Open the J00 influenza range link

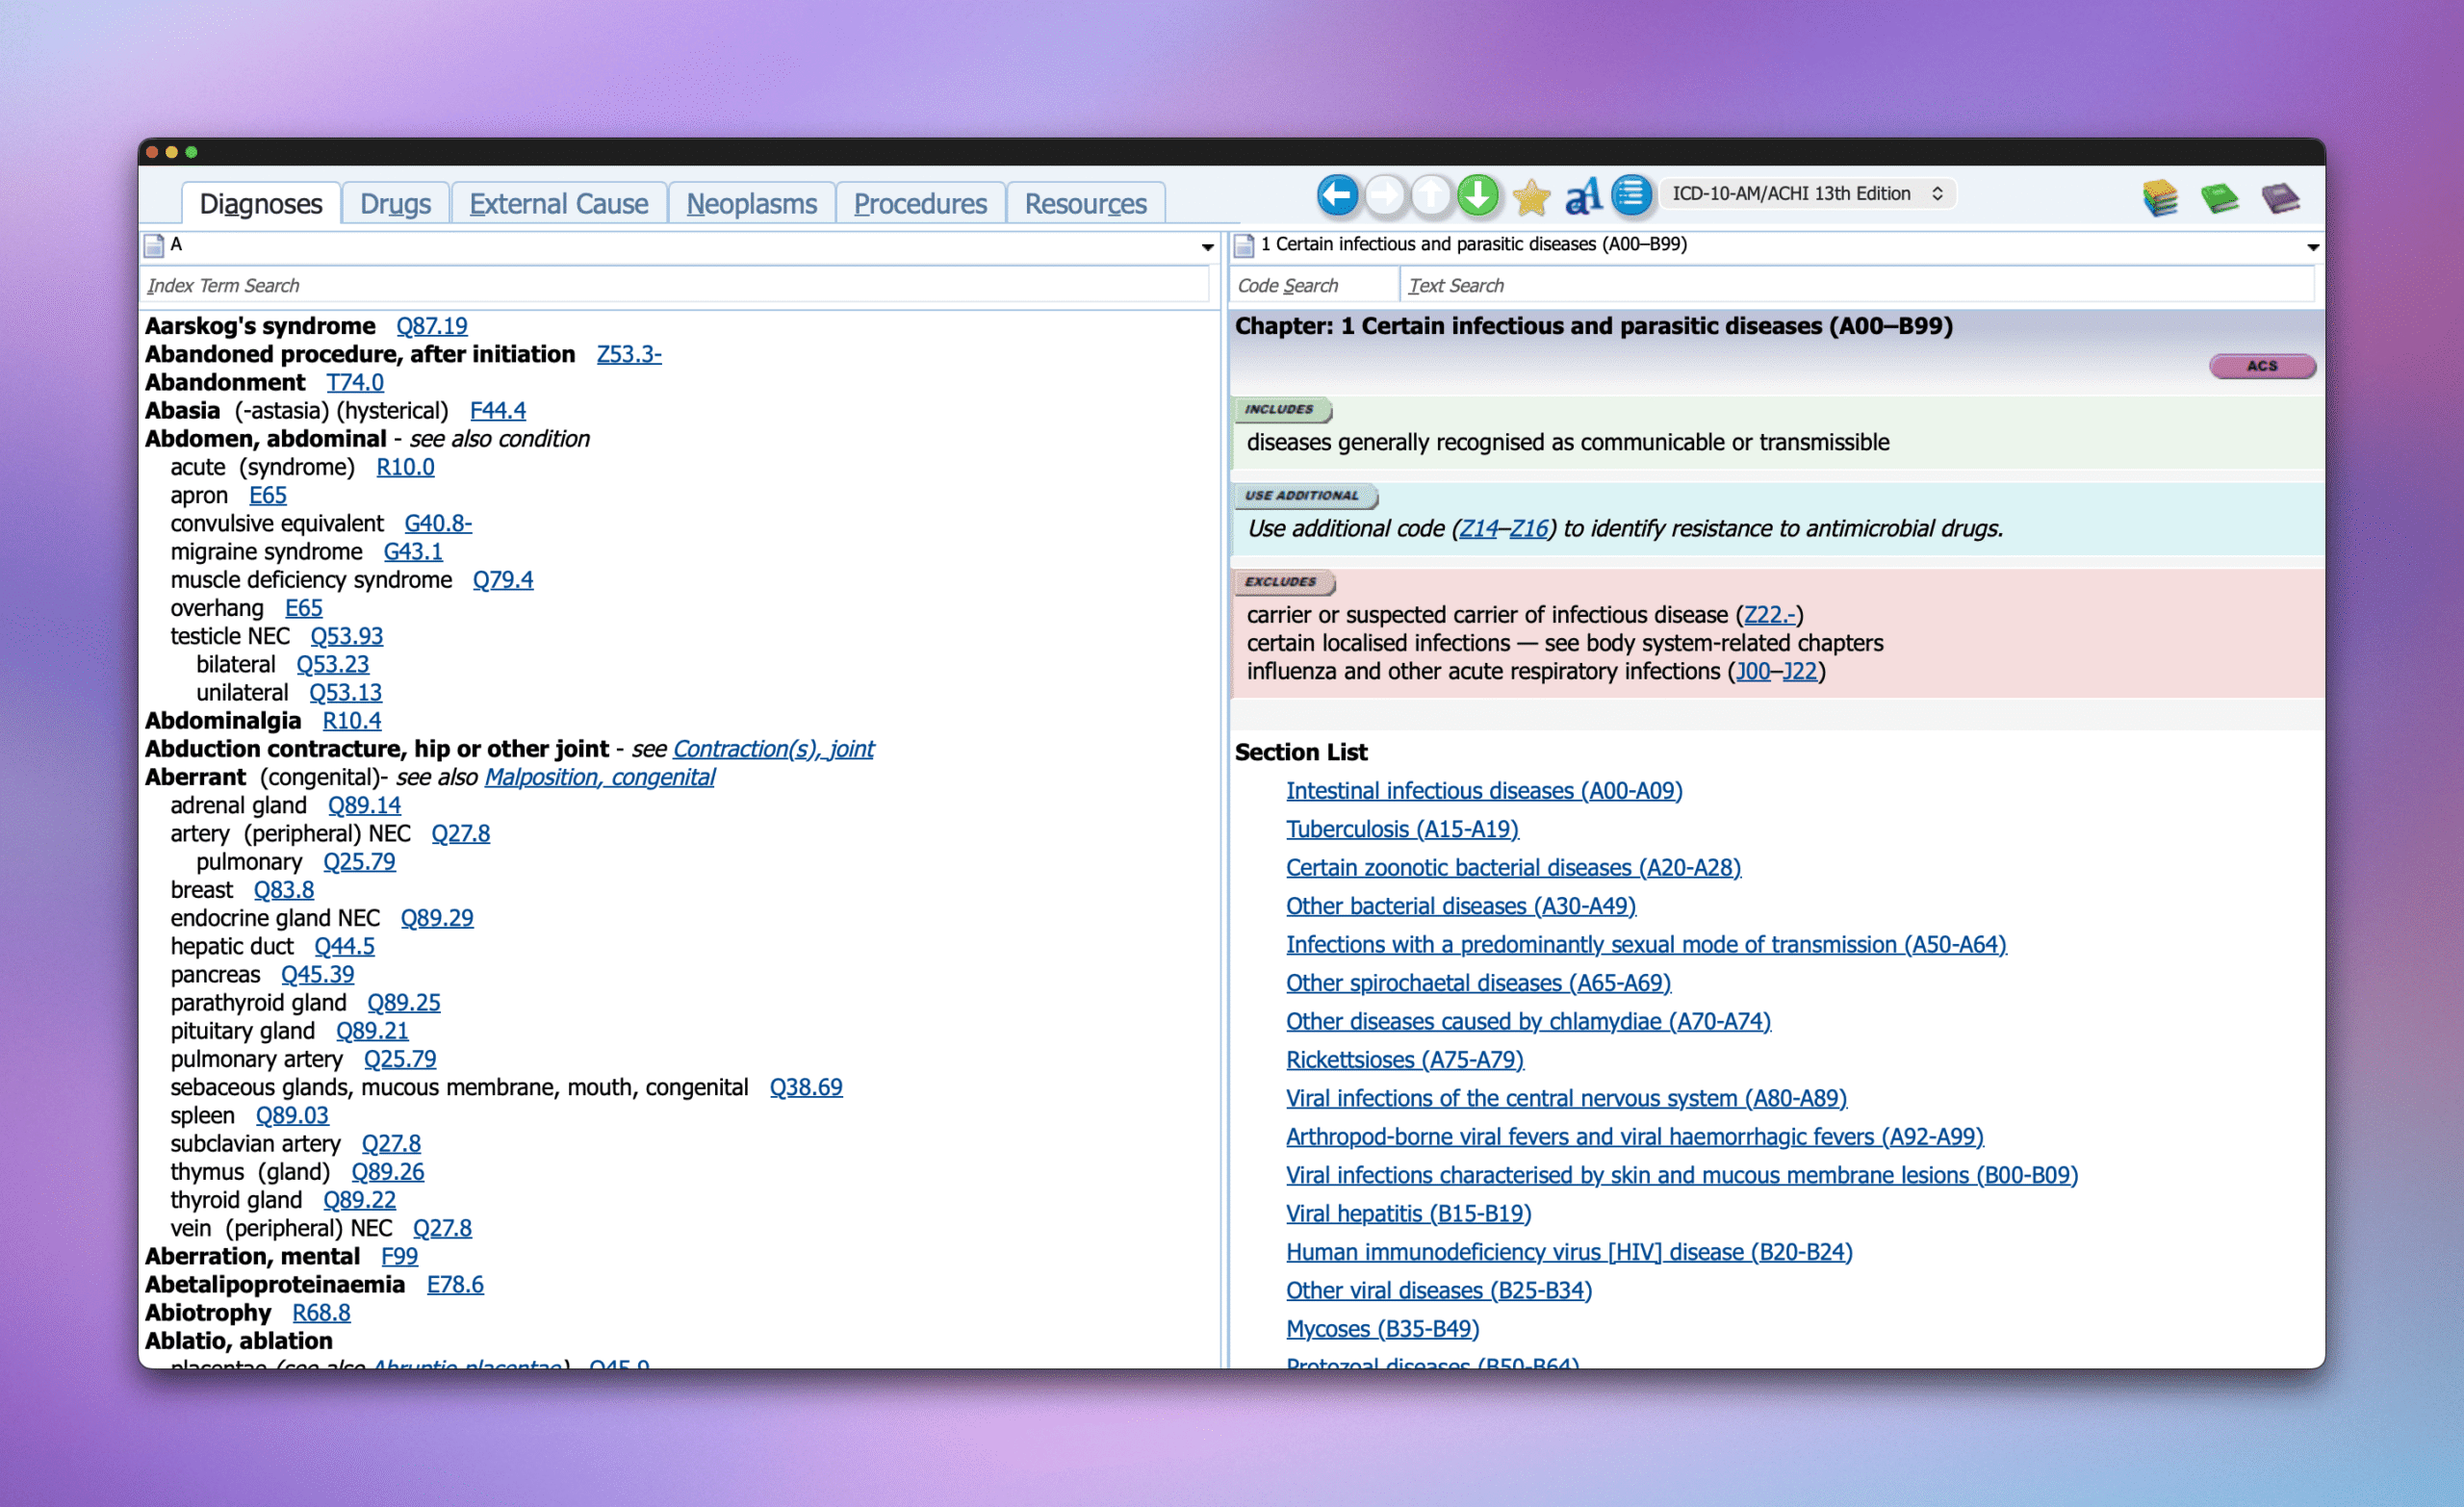click(x=1753, y=671)
